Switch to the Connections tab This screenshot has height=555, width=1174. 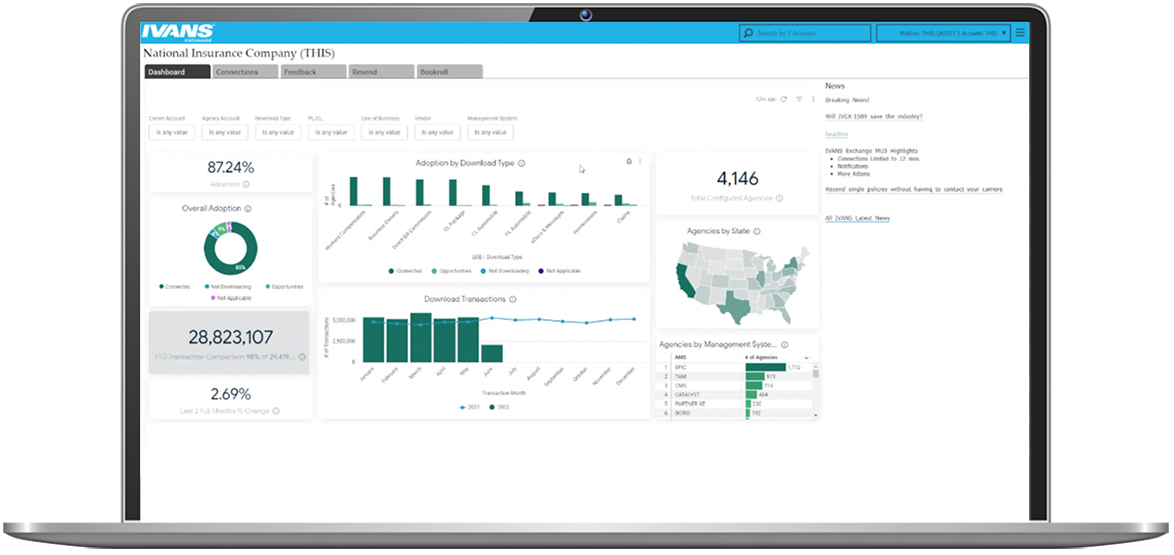tap(245, 72)
